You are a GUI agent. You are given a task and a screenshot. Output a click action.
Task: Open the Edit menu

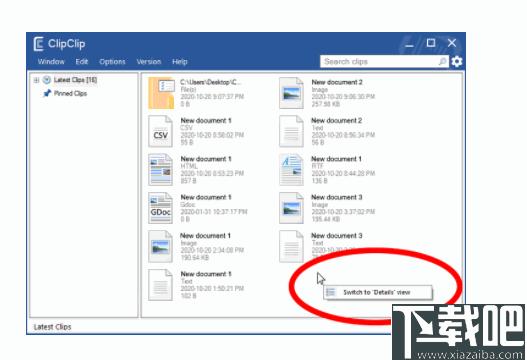pyautogui.click(x=82, y=62)
